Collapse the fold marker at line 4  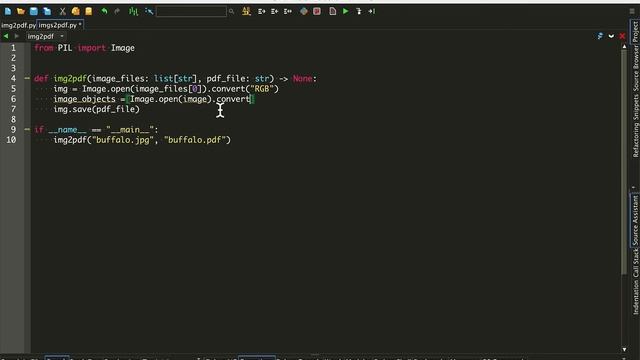(x=27, y=78)
